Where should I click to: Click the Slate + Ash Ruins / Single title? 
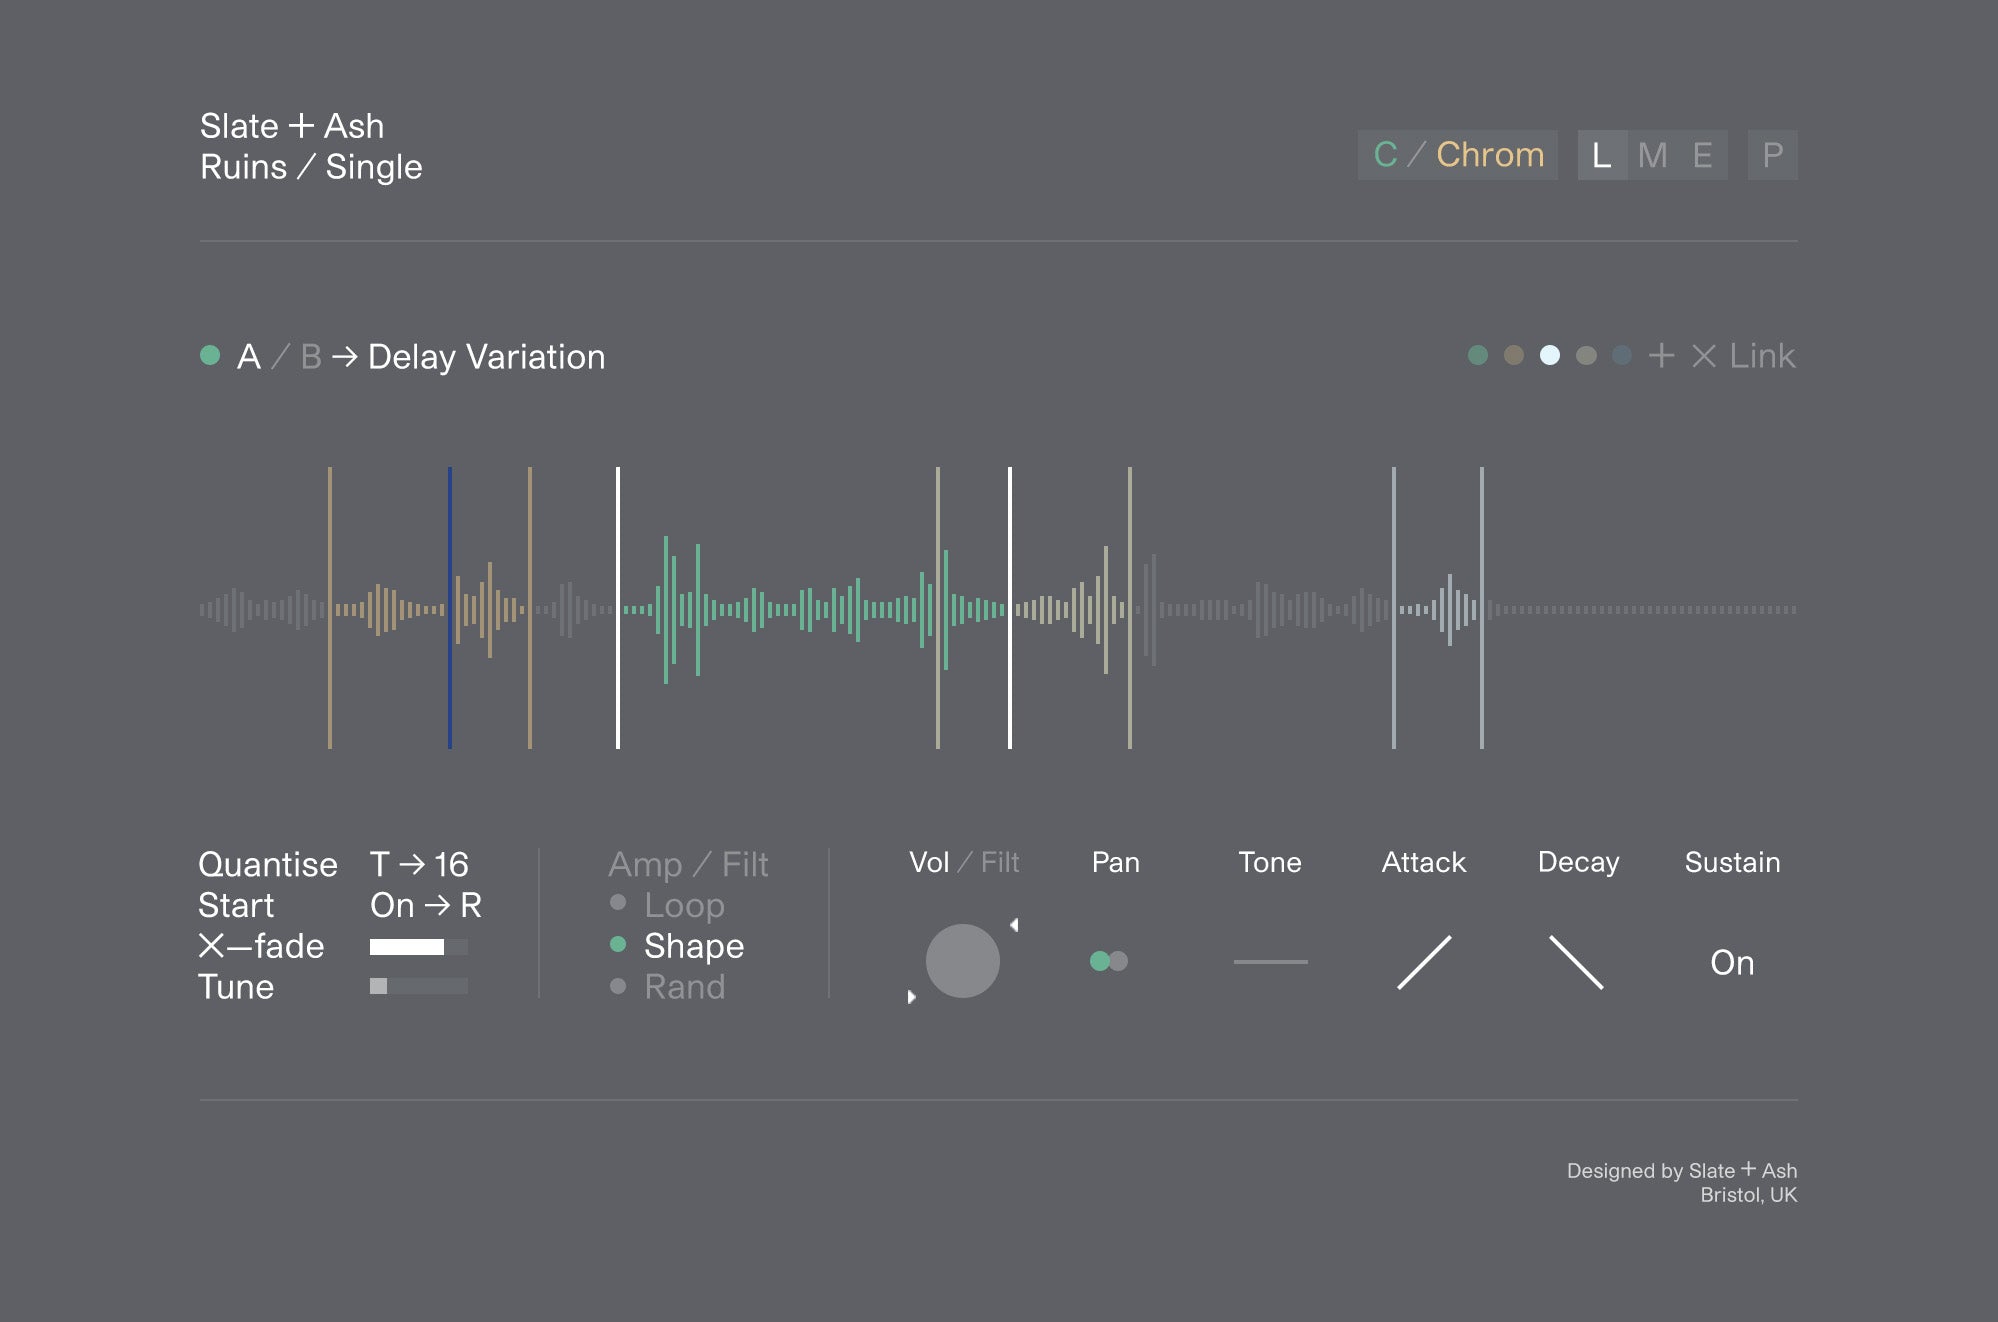point(311,146)
